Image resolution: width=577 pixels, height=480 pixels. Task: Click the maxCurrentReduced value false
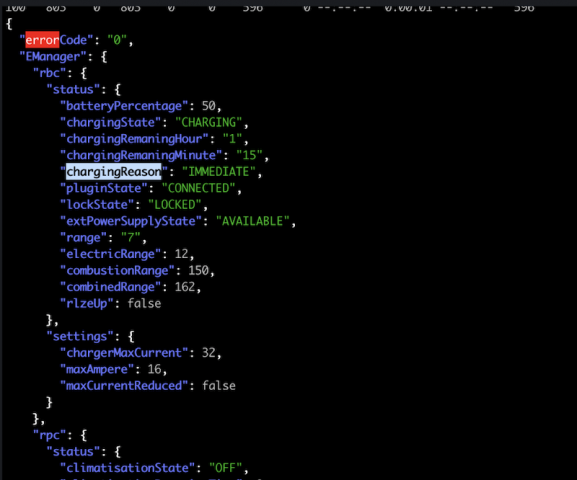(219, 386)
